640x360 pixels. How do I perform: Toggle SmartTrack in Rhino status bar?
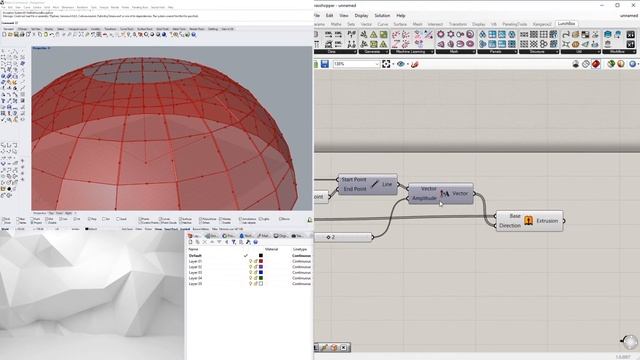171,229
